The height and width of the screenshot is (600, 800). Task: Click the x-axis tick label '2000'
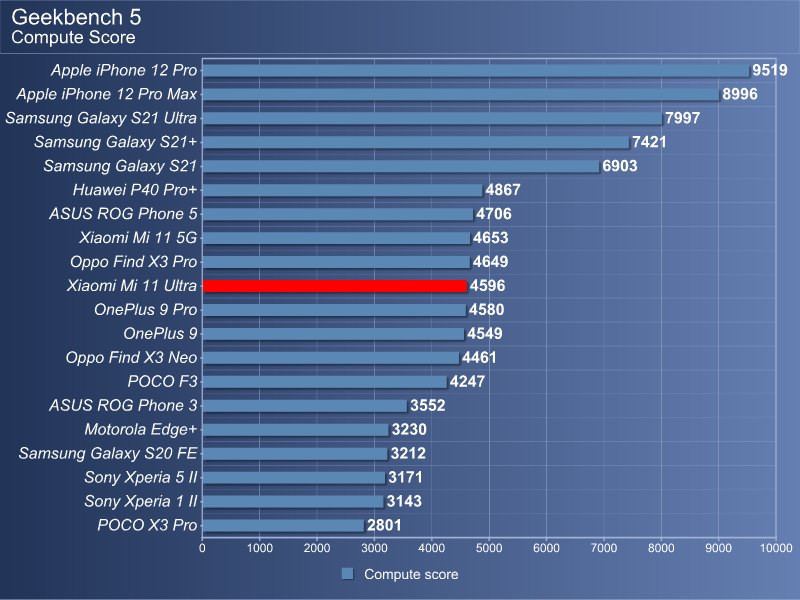click(x=317, y=548)
